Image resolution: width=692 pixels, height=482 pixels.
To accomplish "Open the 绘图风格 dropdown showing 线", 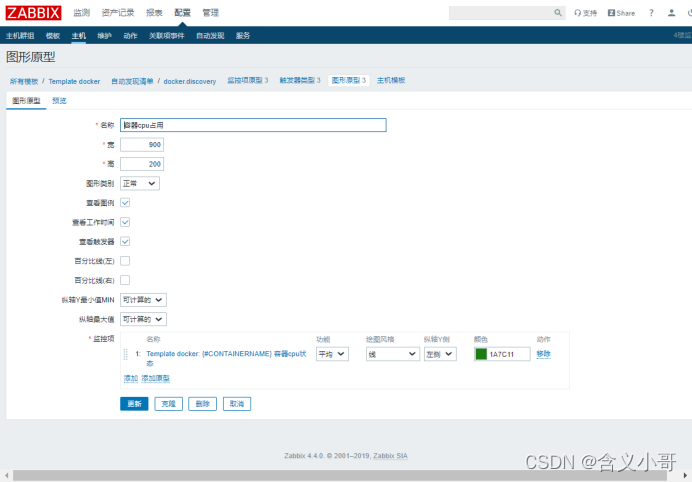I will [x=393, y=354].
